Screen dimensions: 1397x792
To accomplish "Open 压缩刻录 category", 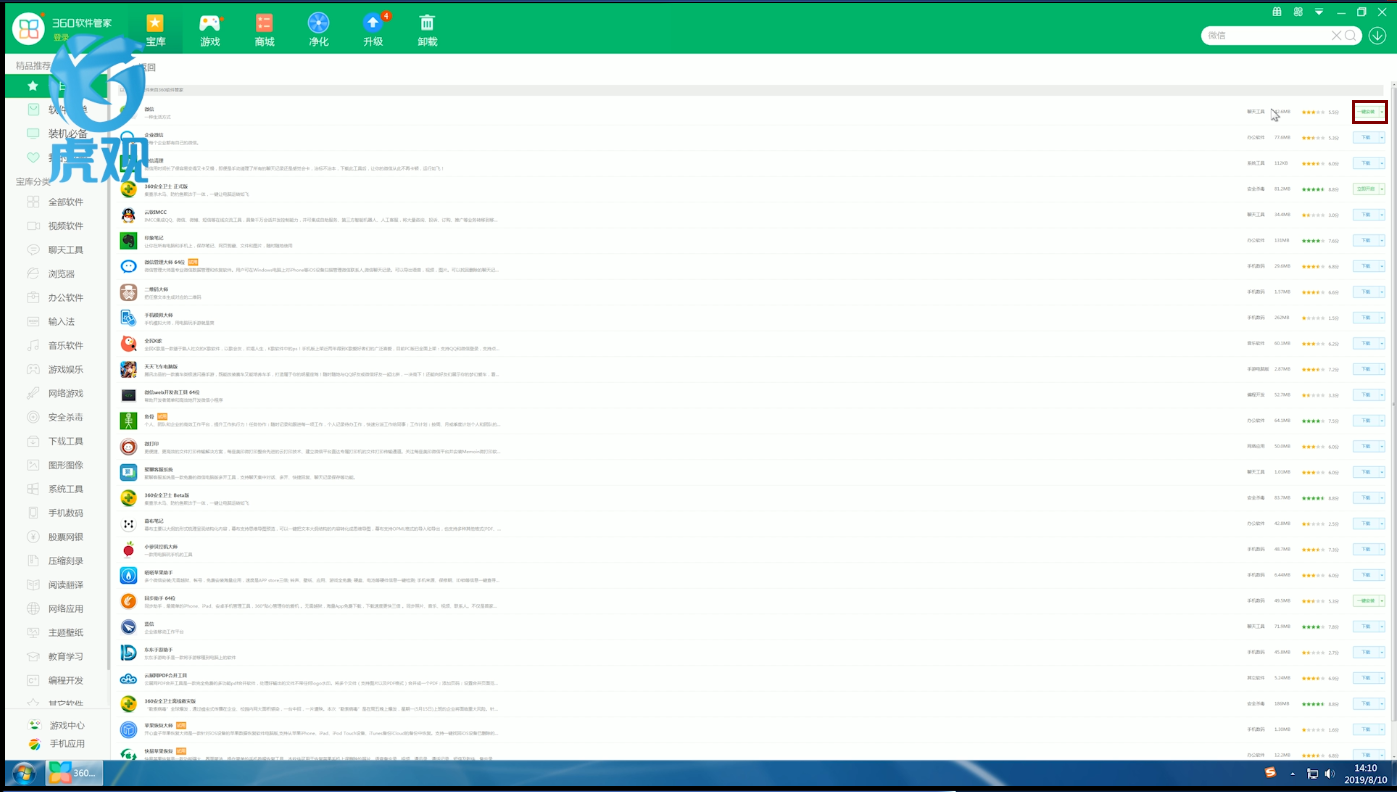I will tap(66, 561).
